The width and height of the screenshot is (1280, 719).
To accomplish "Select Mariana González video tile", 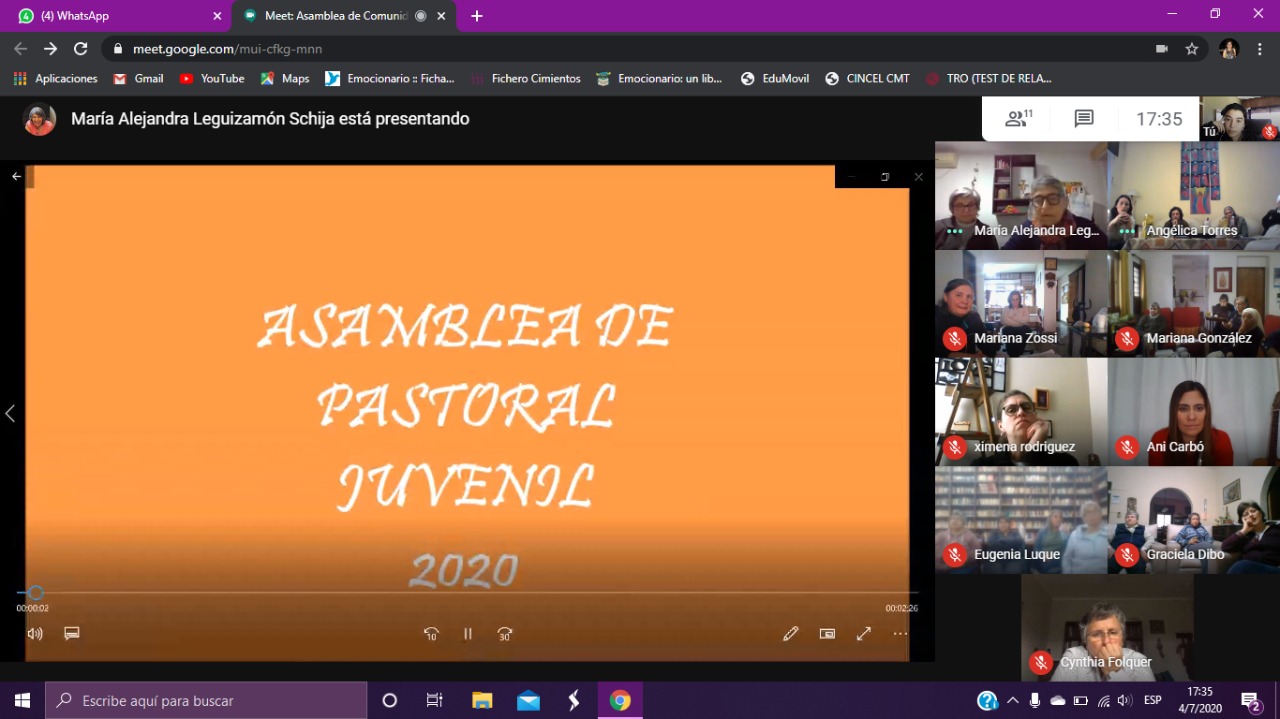I will pos(1194,303).
